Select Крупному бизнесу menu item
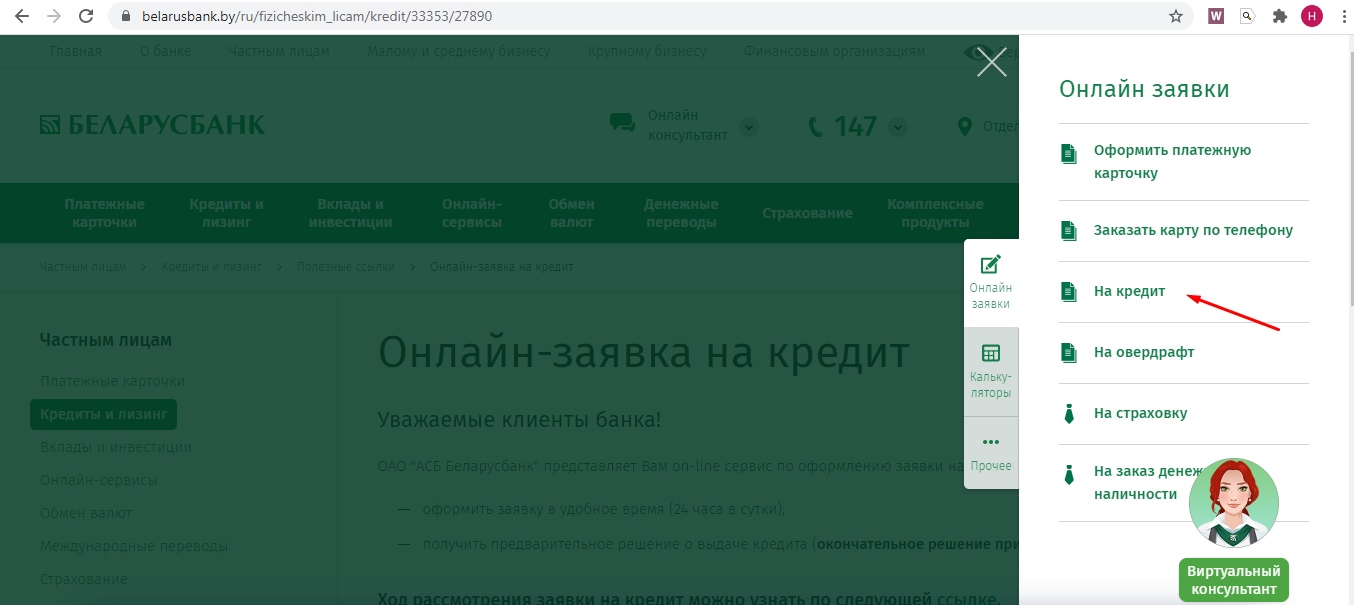 click(x=647, y=51)
